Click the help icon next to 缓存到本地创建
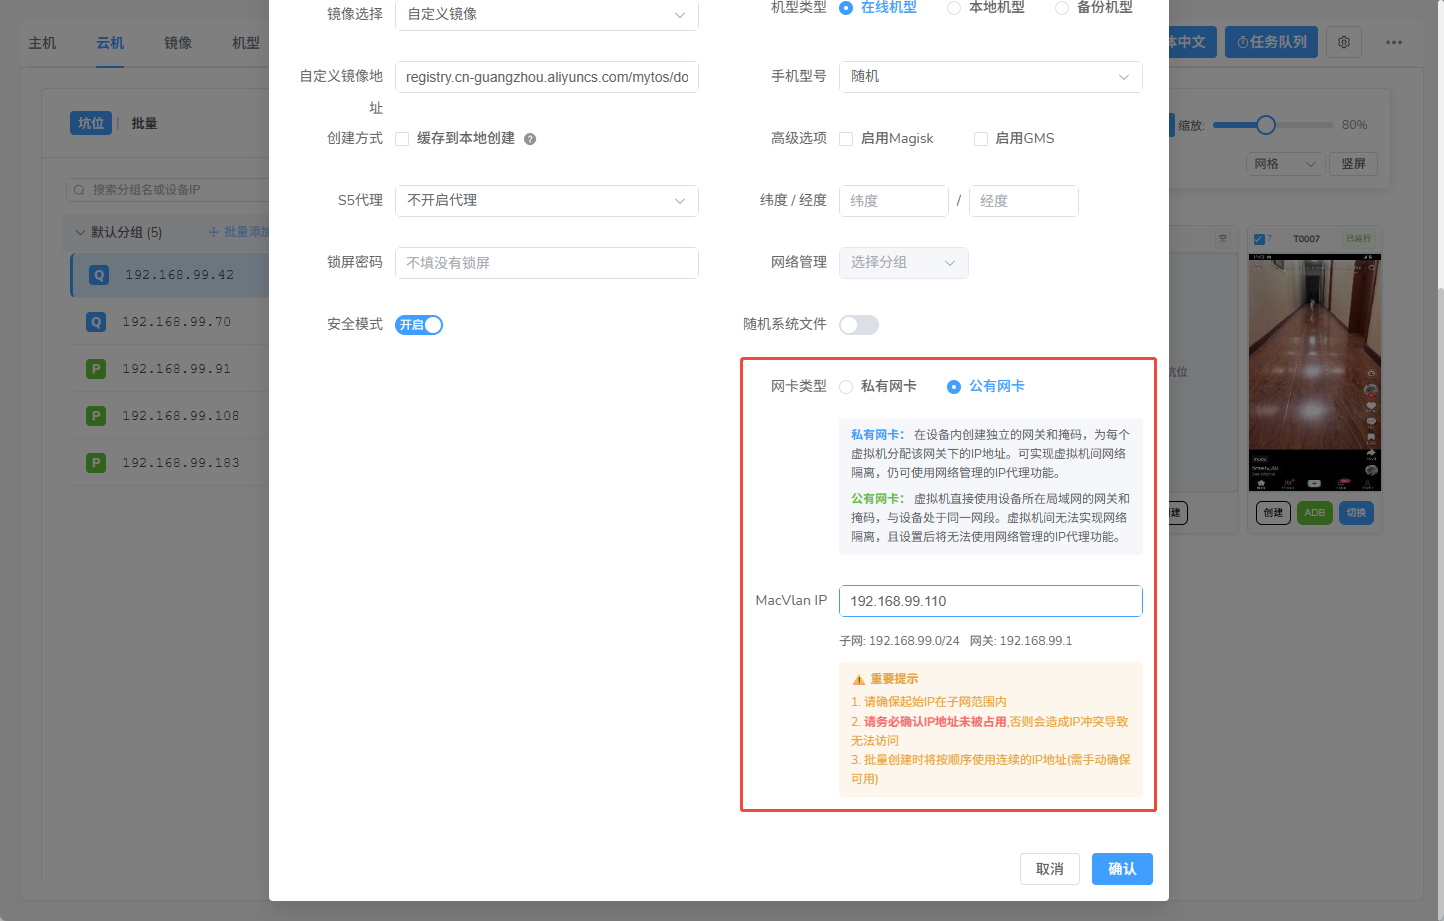The image size is (1444, 921). pyautogui.click(x=529, y=138)
